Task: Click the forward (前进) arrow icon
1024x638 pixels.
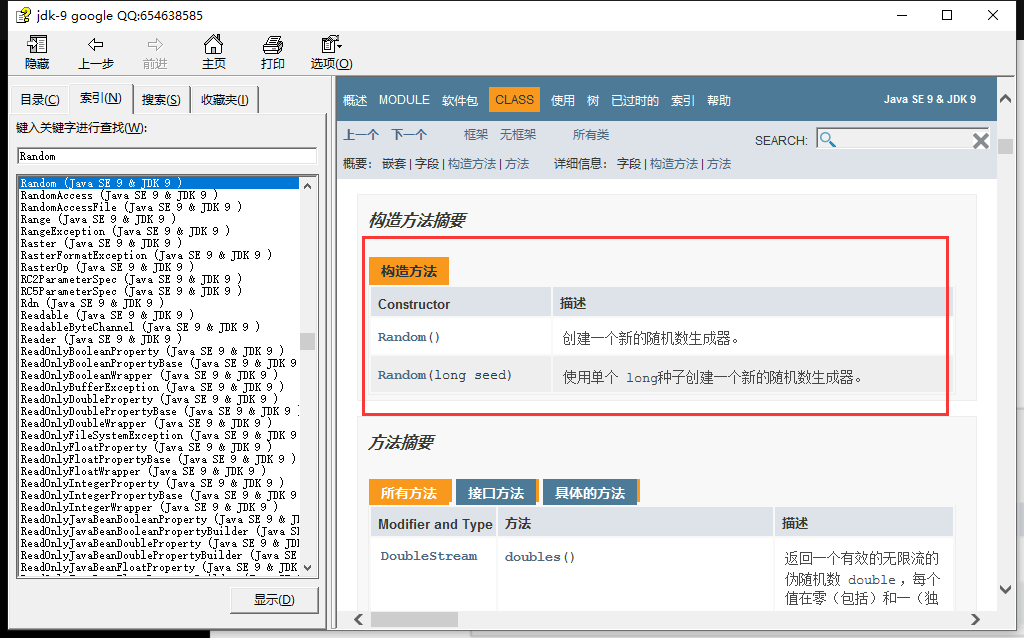Action: point(155,44)
